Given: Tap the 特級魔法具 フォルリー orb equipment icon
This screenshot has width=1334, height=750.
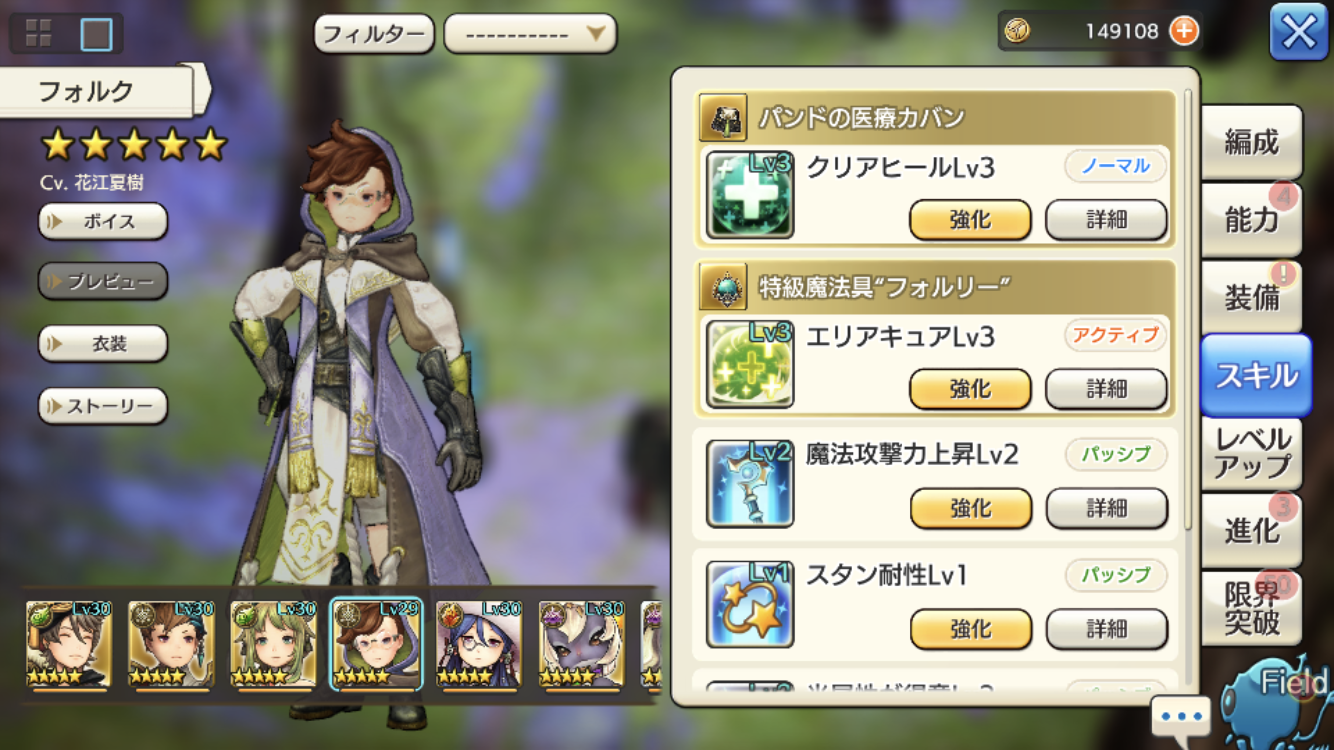Looking at the screenshot, I should click(x=723, y=288).
